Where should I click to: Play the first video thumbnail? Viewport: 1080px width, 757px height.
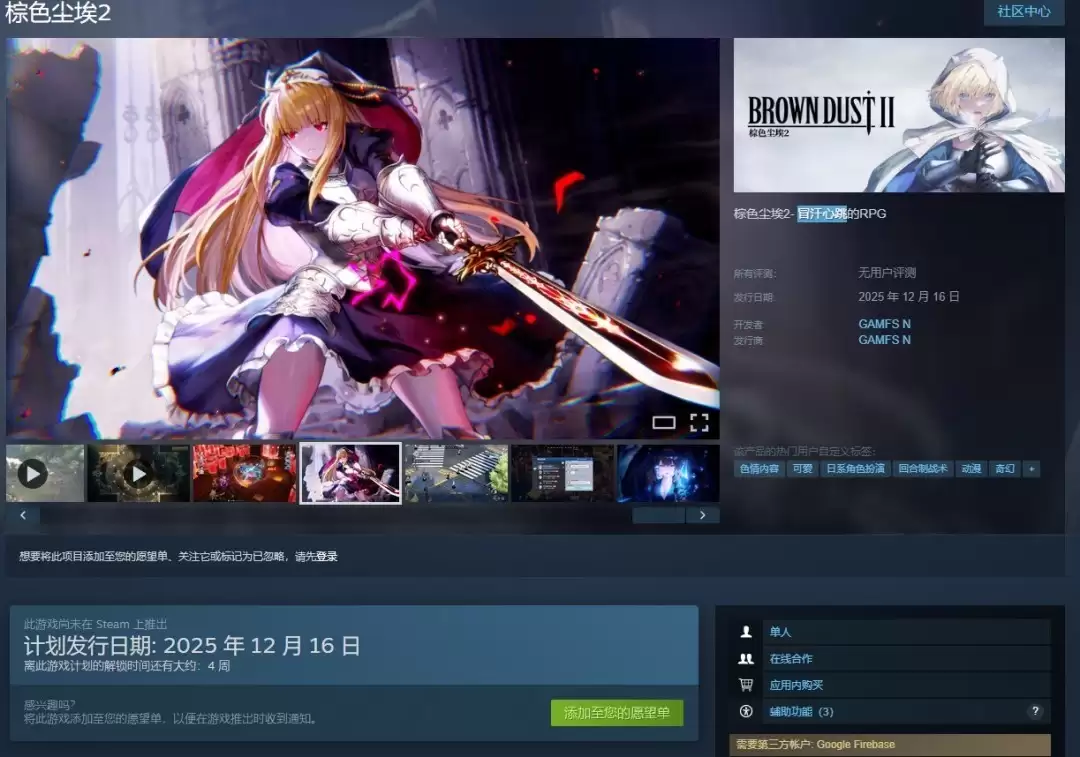(33, 472)
